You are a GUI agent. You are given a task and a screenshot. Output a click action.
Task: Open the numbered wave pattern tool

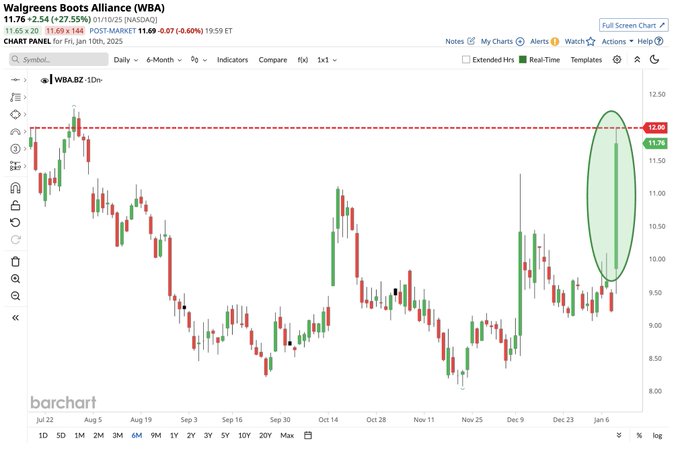[15, 149]
